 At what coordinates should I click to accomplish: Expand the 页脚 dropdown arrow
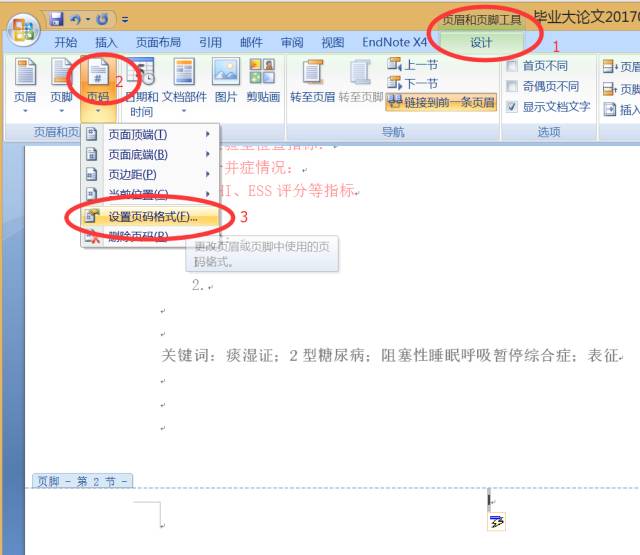(61, 111)
